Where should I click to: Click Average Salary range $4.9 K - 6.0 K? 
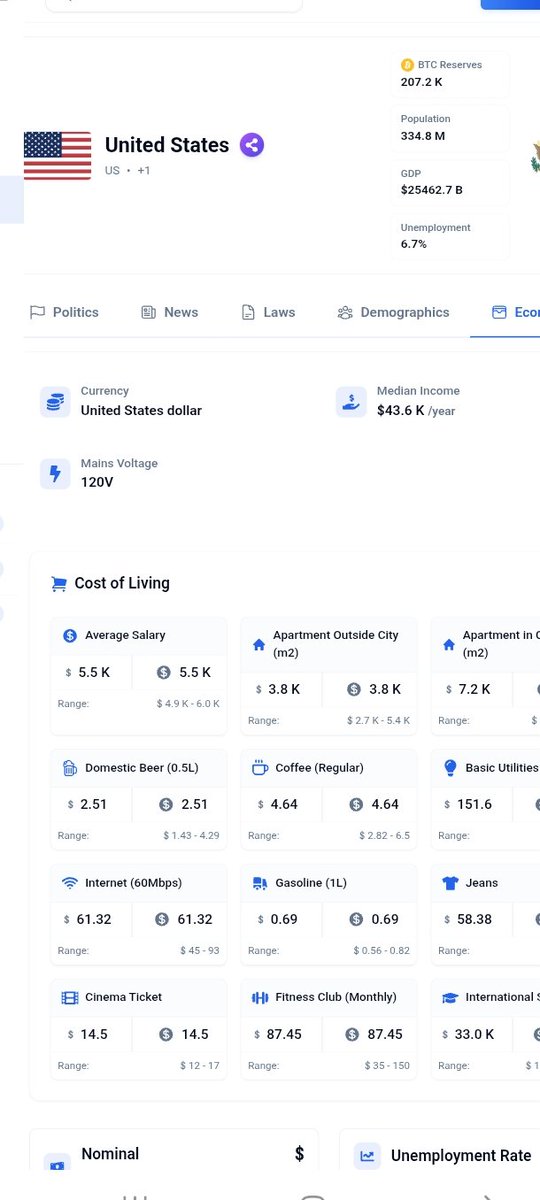188,704
